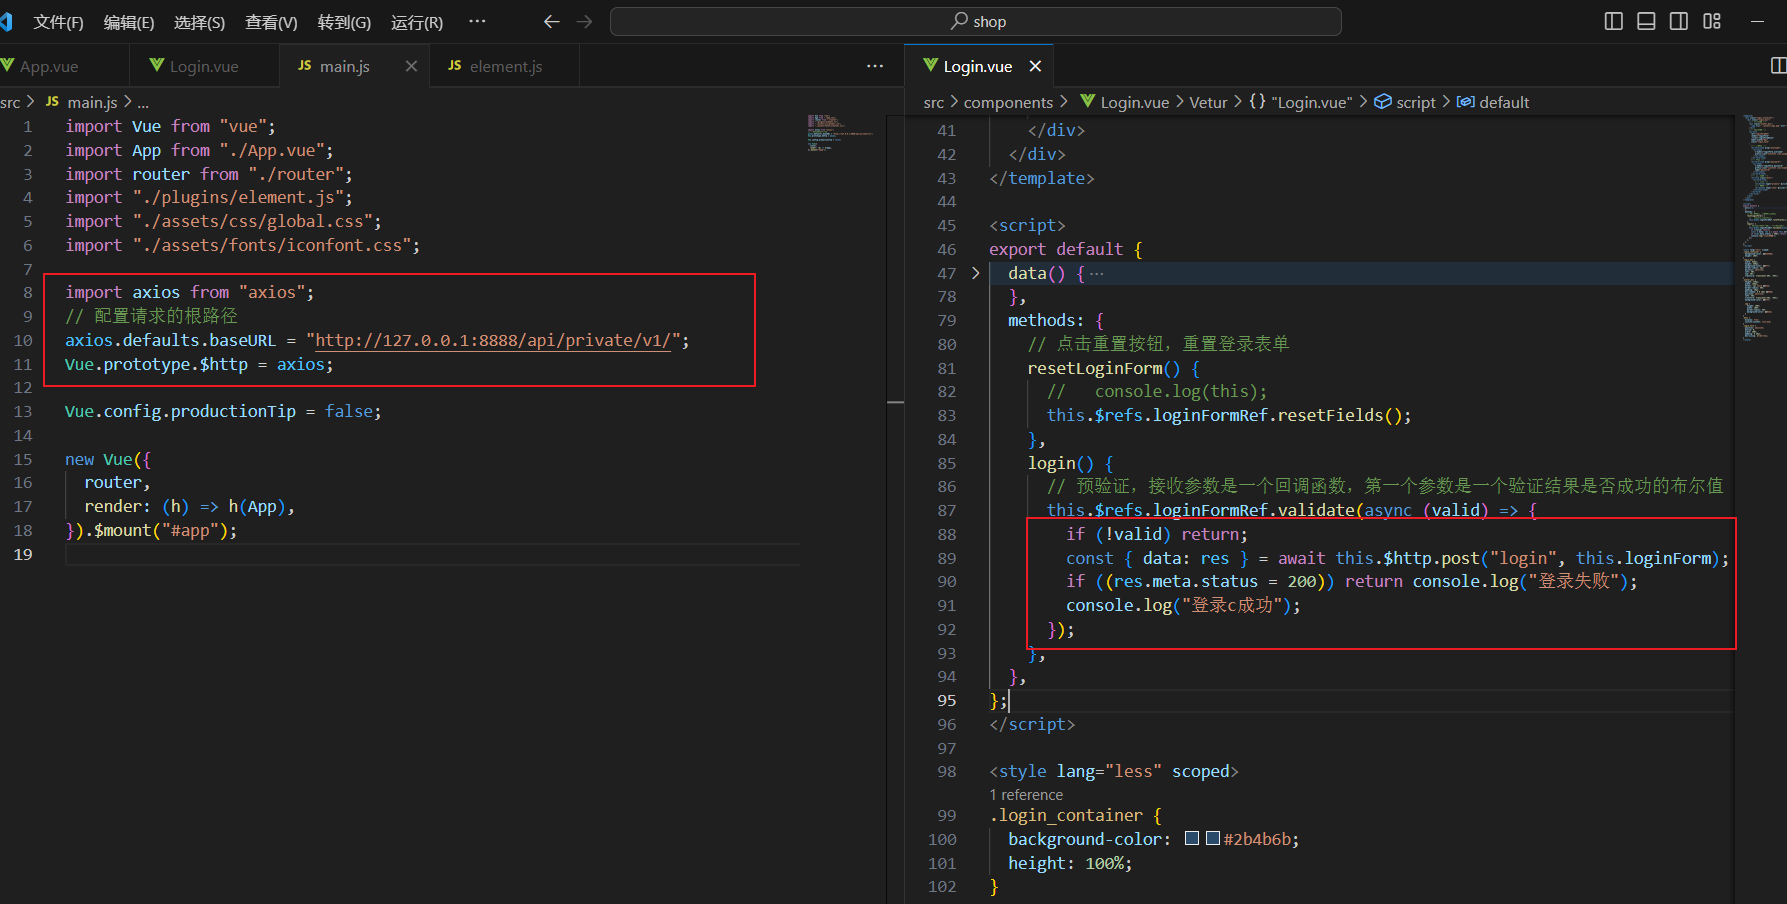The height and width of the screenshot is (904, 1787).
Task: Click the go back arrow
Action: coord(551,21)
